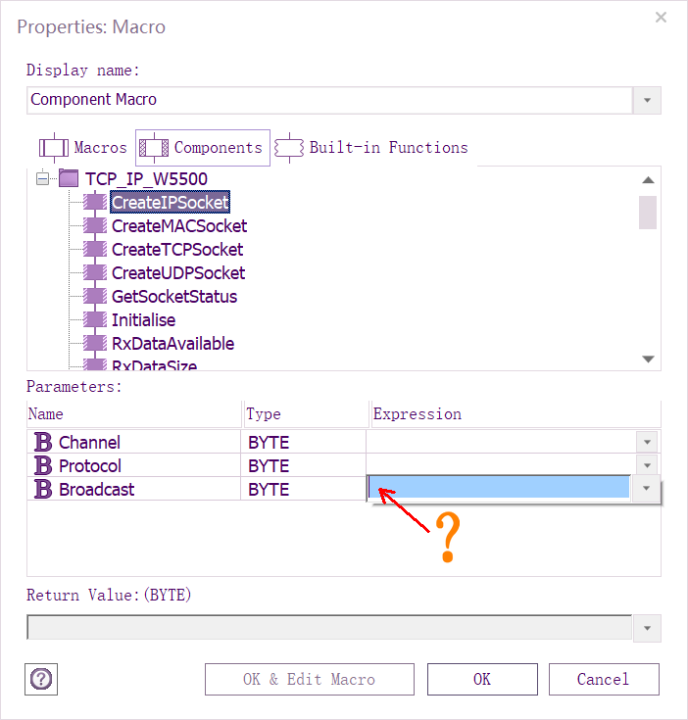Click the CreateUDPSocket macro icon
The image size is (688, 720).
click(95, 273)
